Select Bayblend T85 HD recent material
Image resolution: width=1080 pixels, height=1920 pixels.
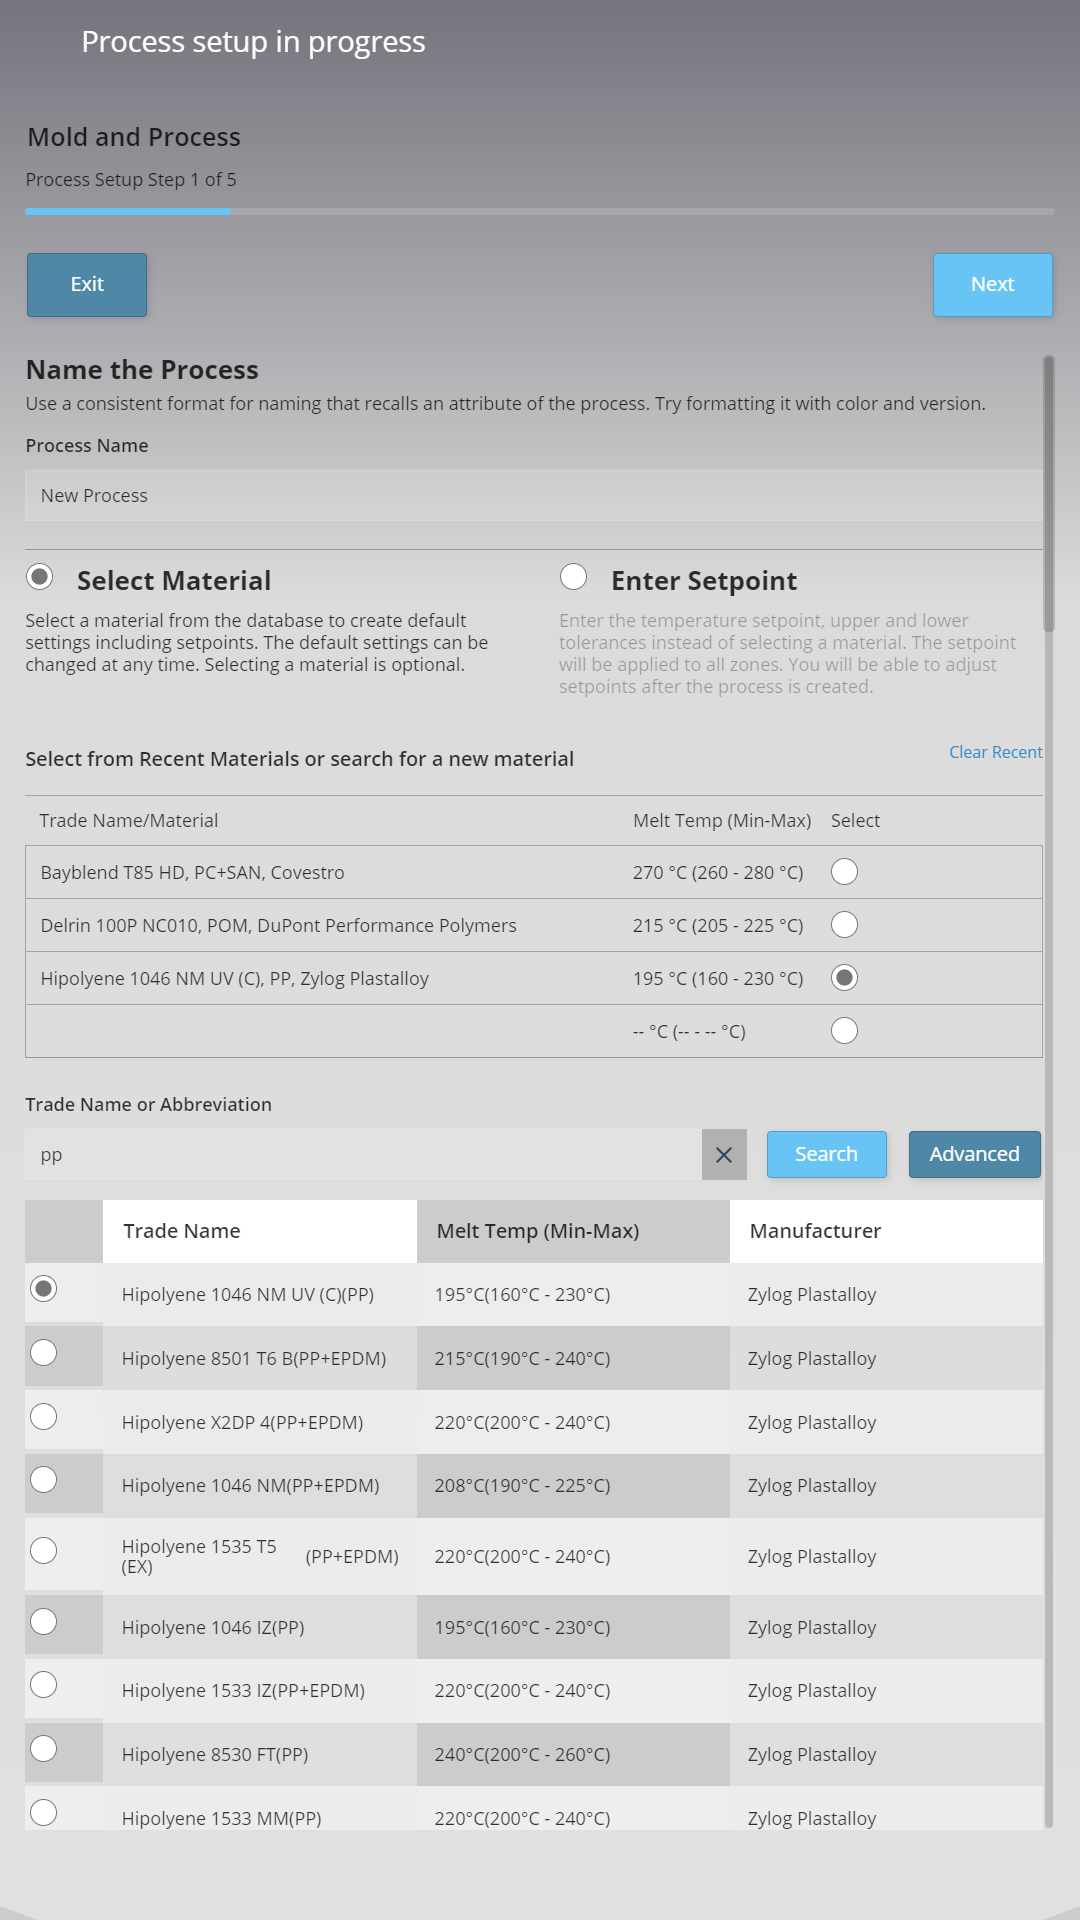pyautogui.click(x=844, y=872)
